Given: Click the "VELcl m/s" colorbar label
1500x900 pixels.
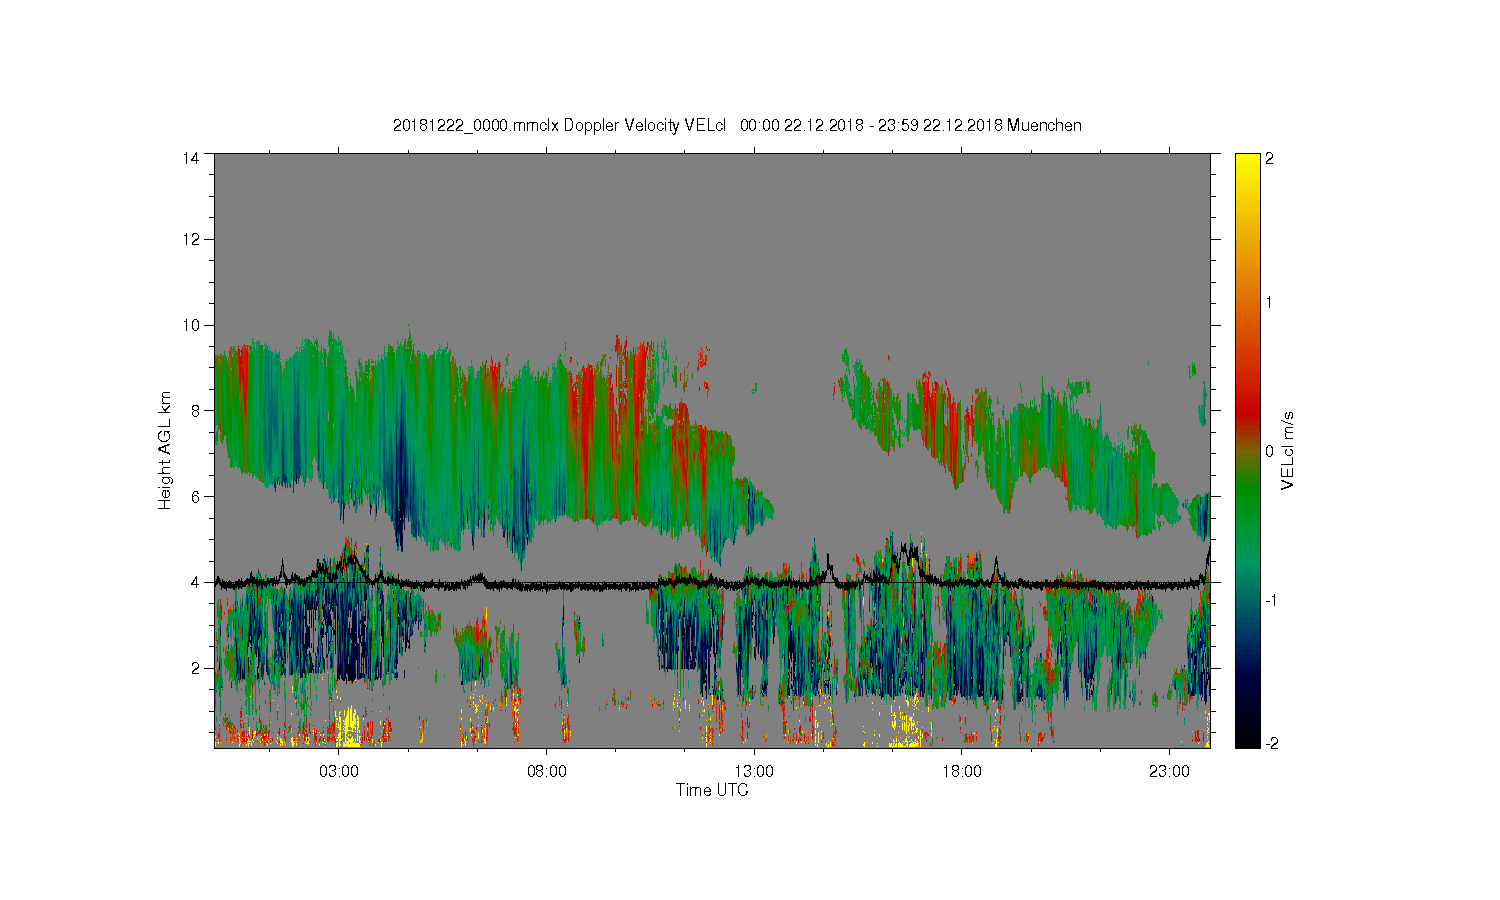Looking at the screenshot, I should tap(1288, 450).
